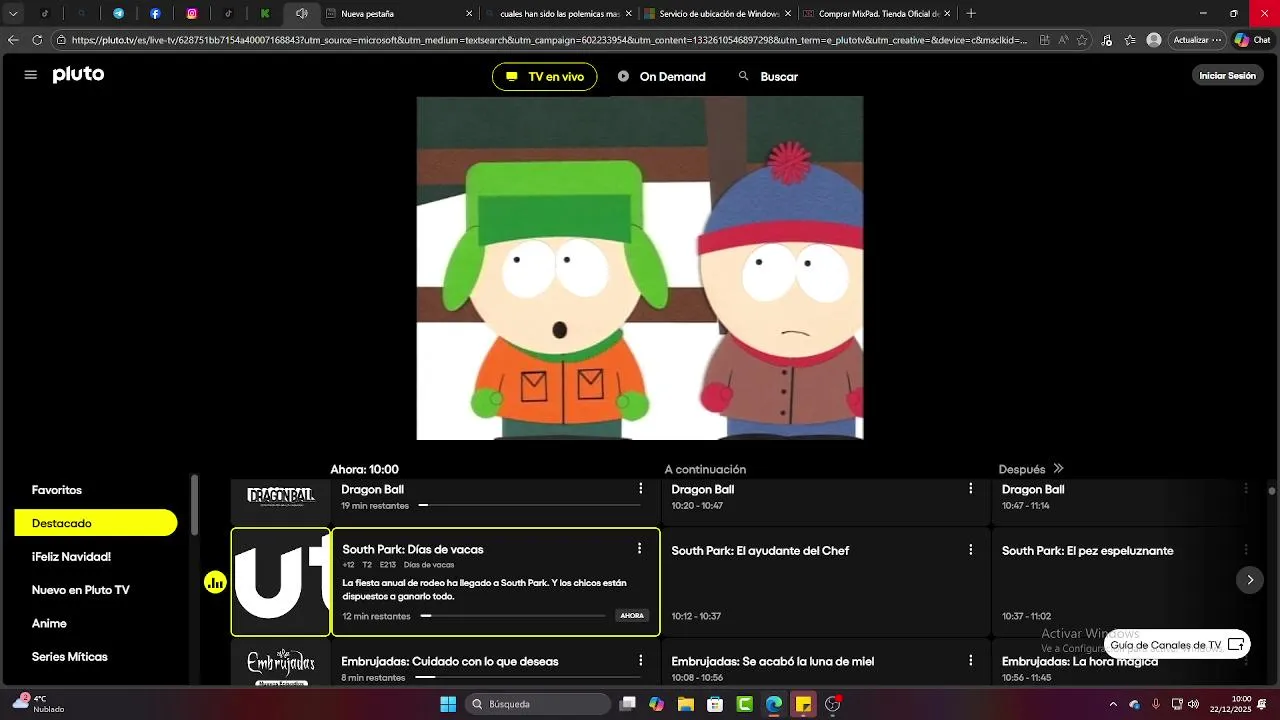The width and height of the screenshot is (1280, 720).
Task: Open the browser profile avatar
Action: pos(1154,40)
